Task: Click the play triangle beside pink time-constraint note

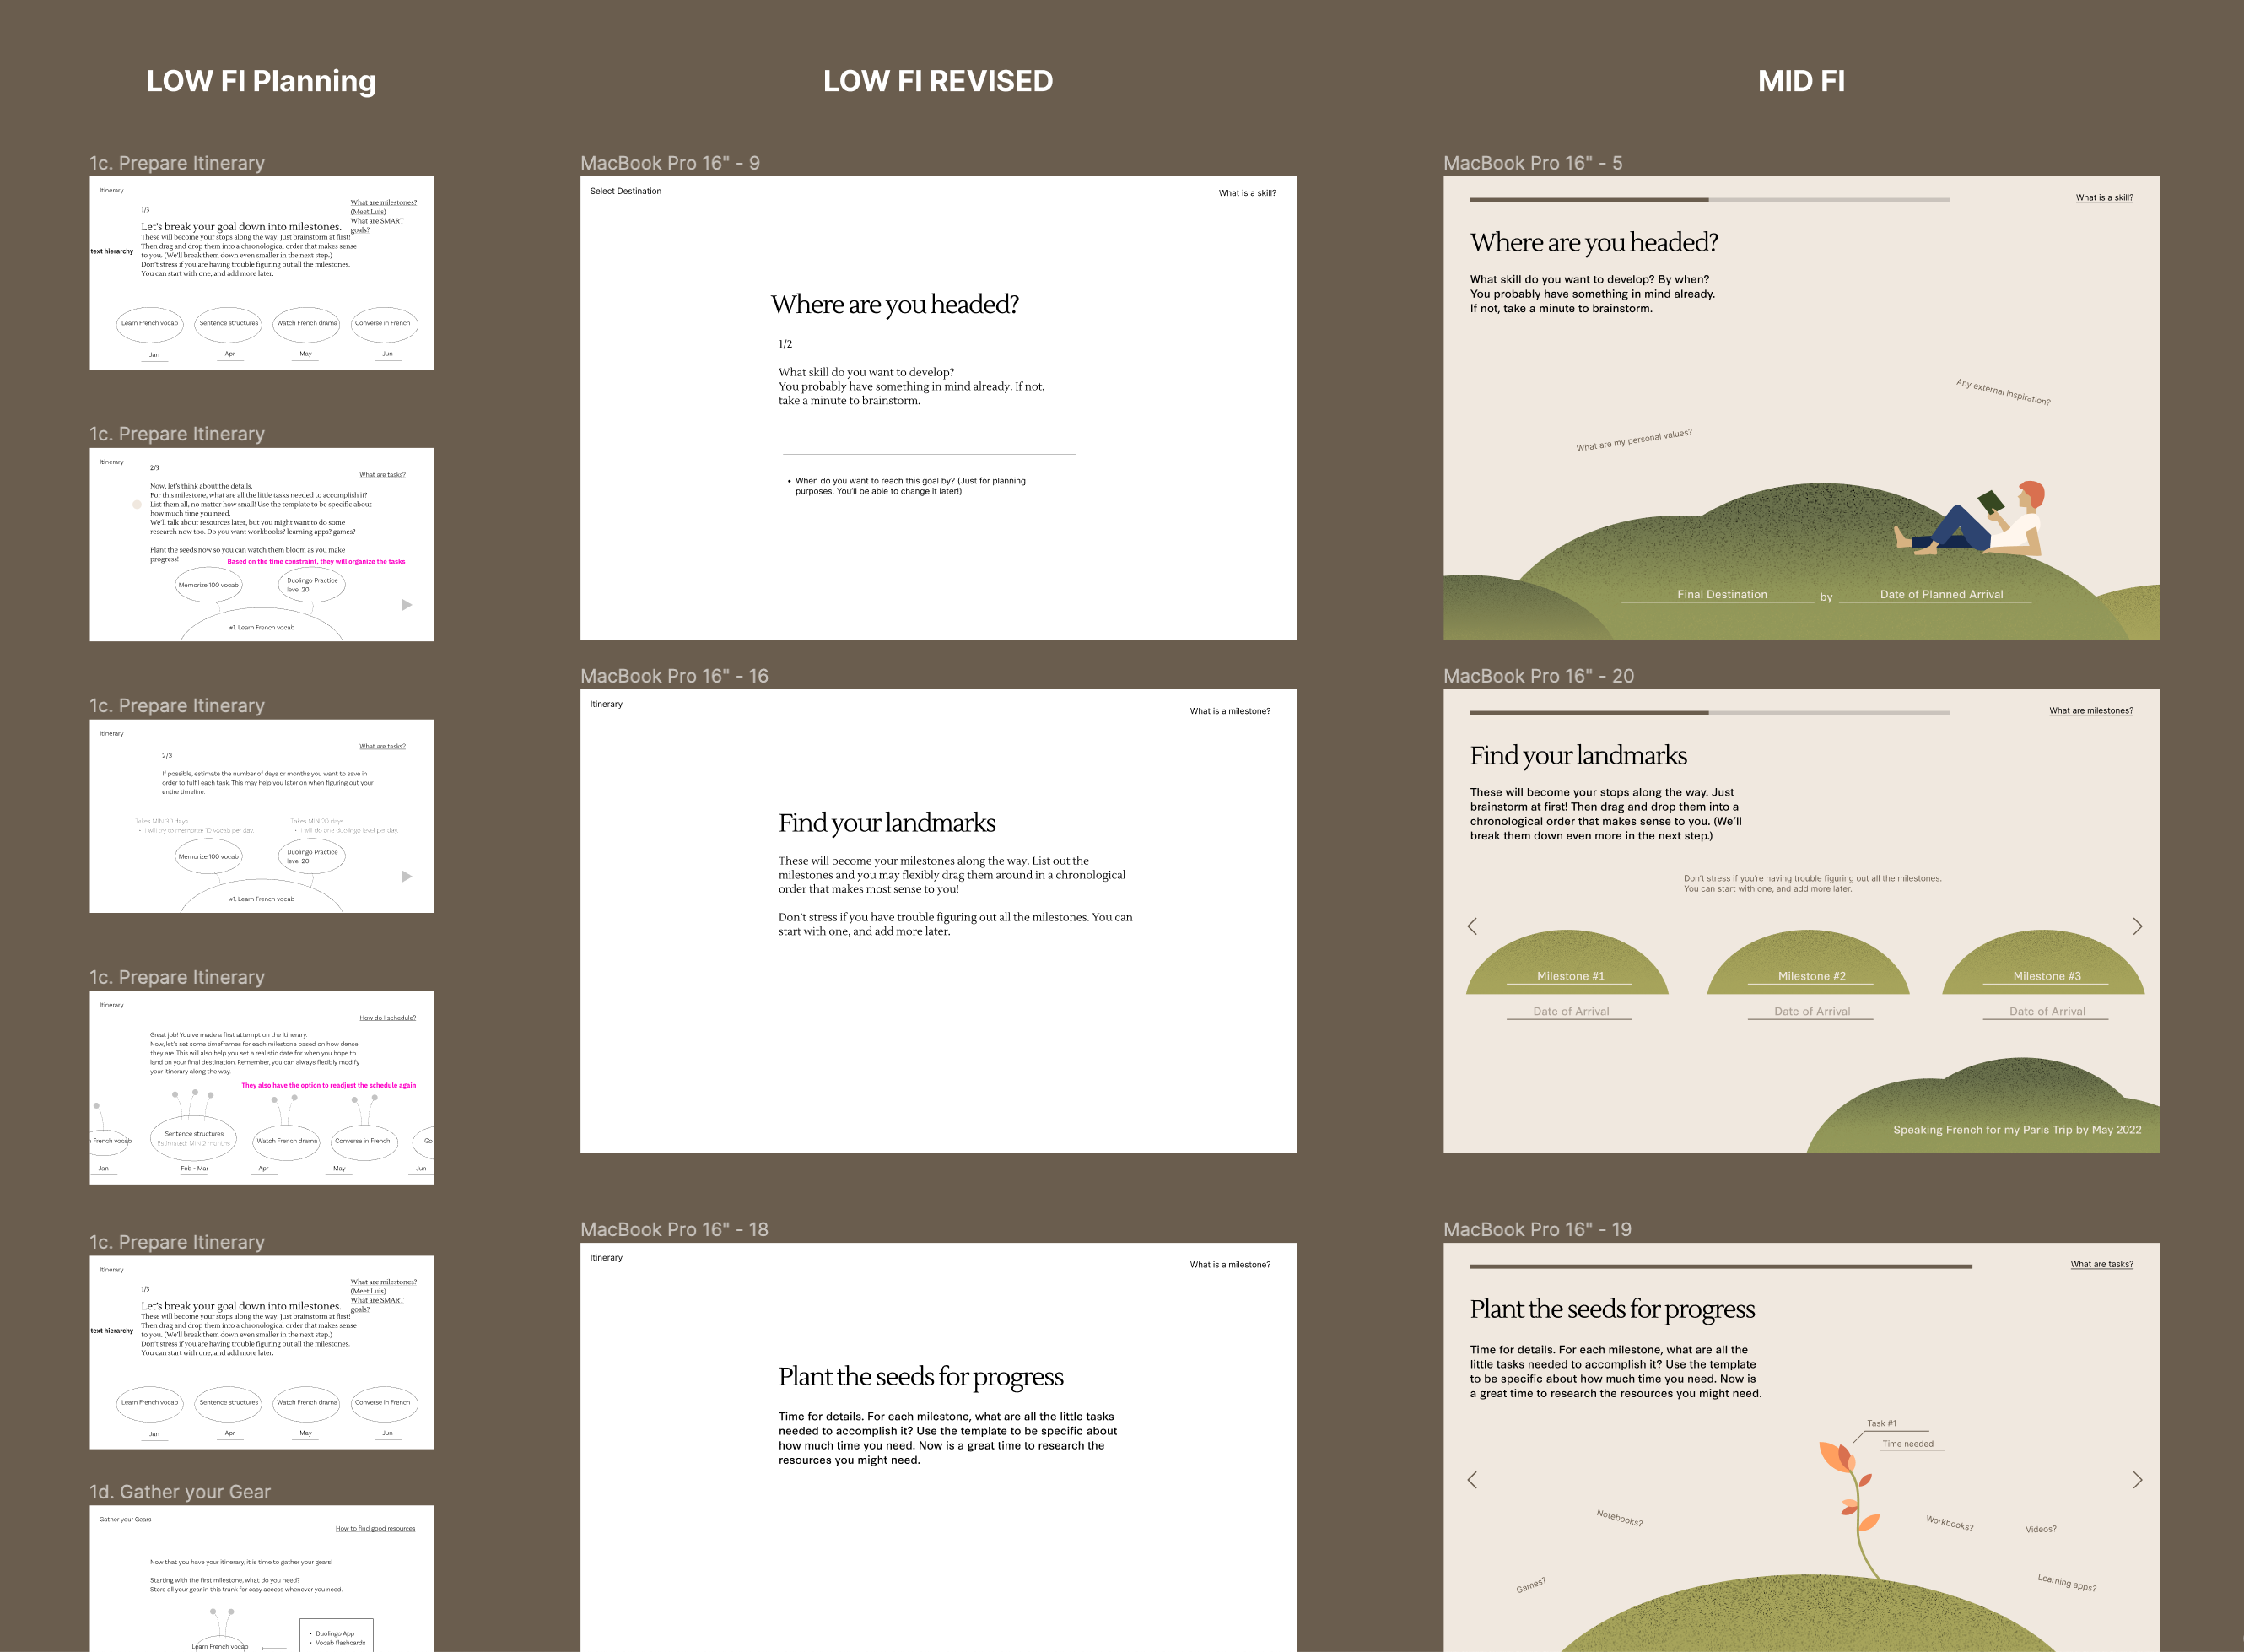Action: 407,605
